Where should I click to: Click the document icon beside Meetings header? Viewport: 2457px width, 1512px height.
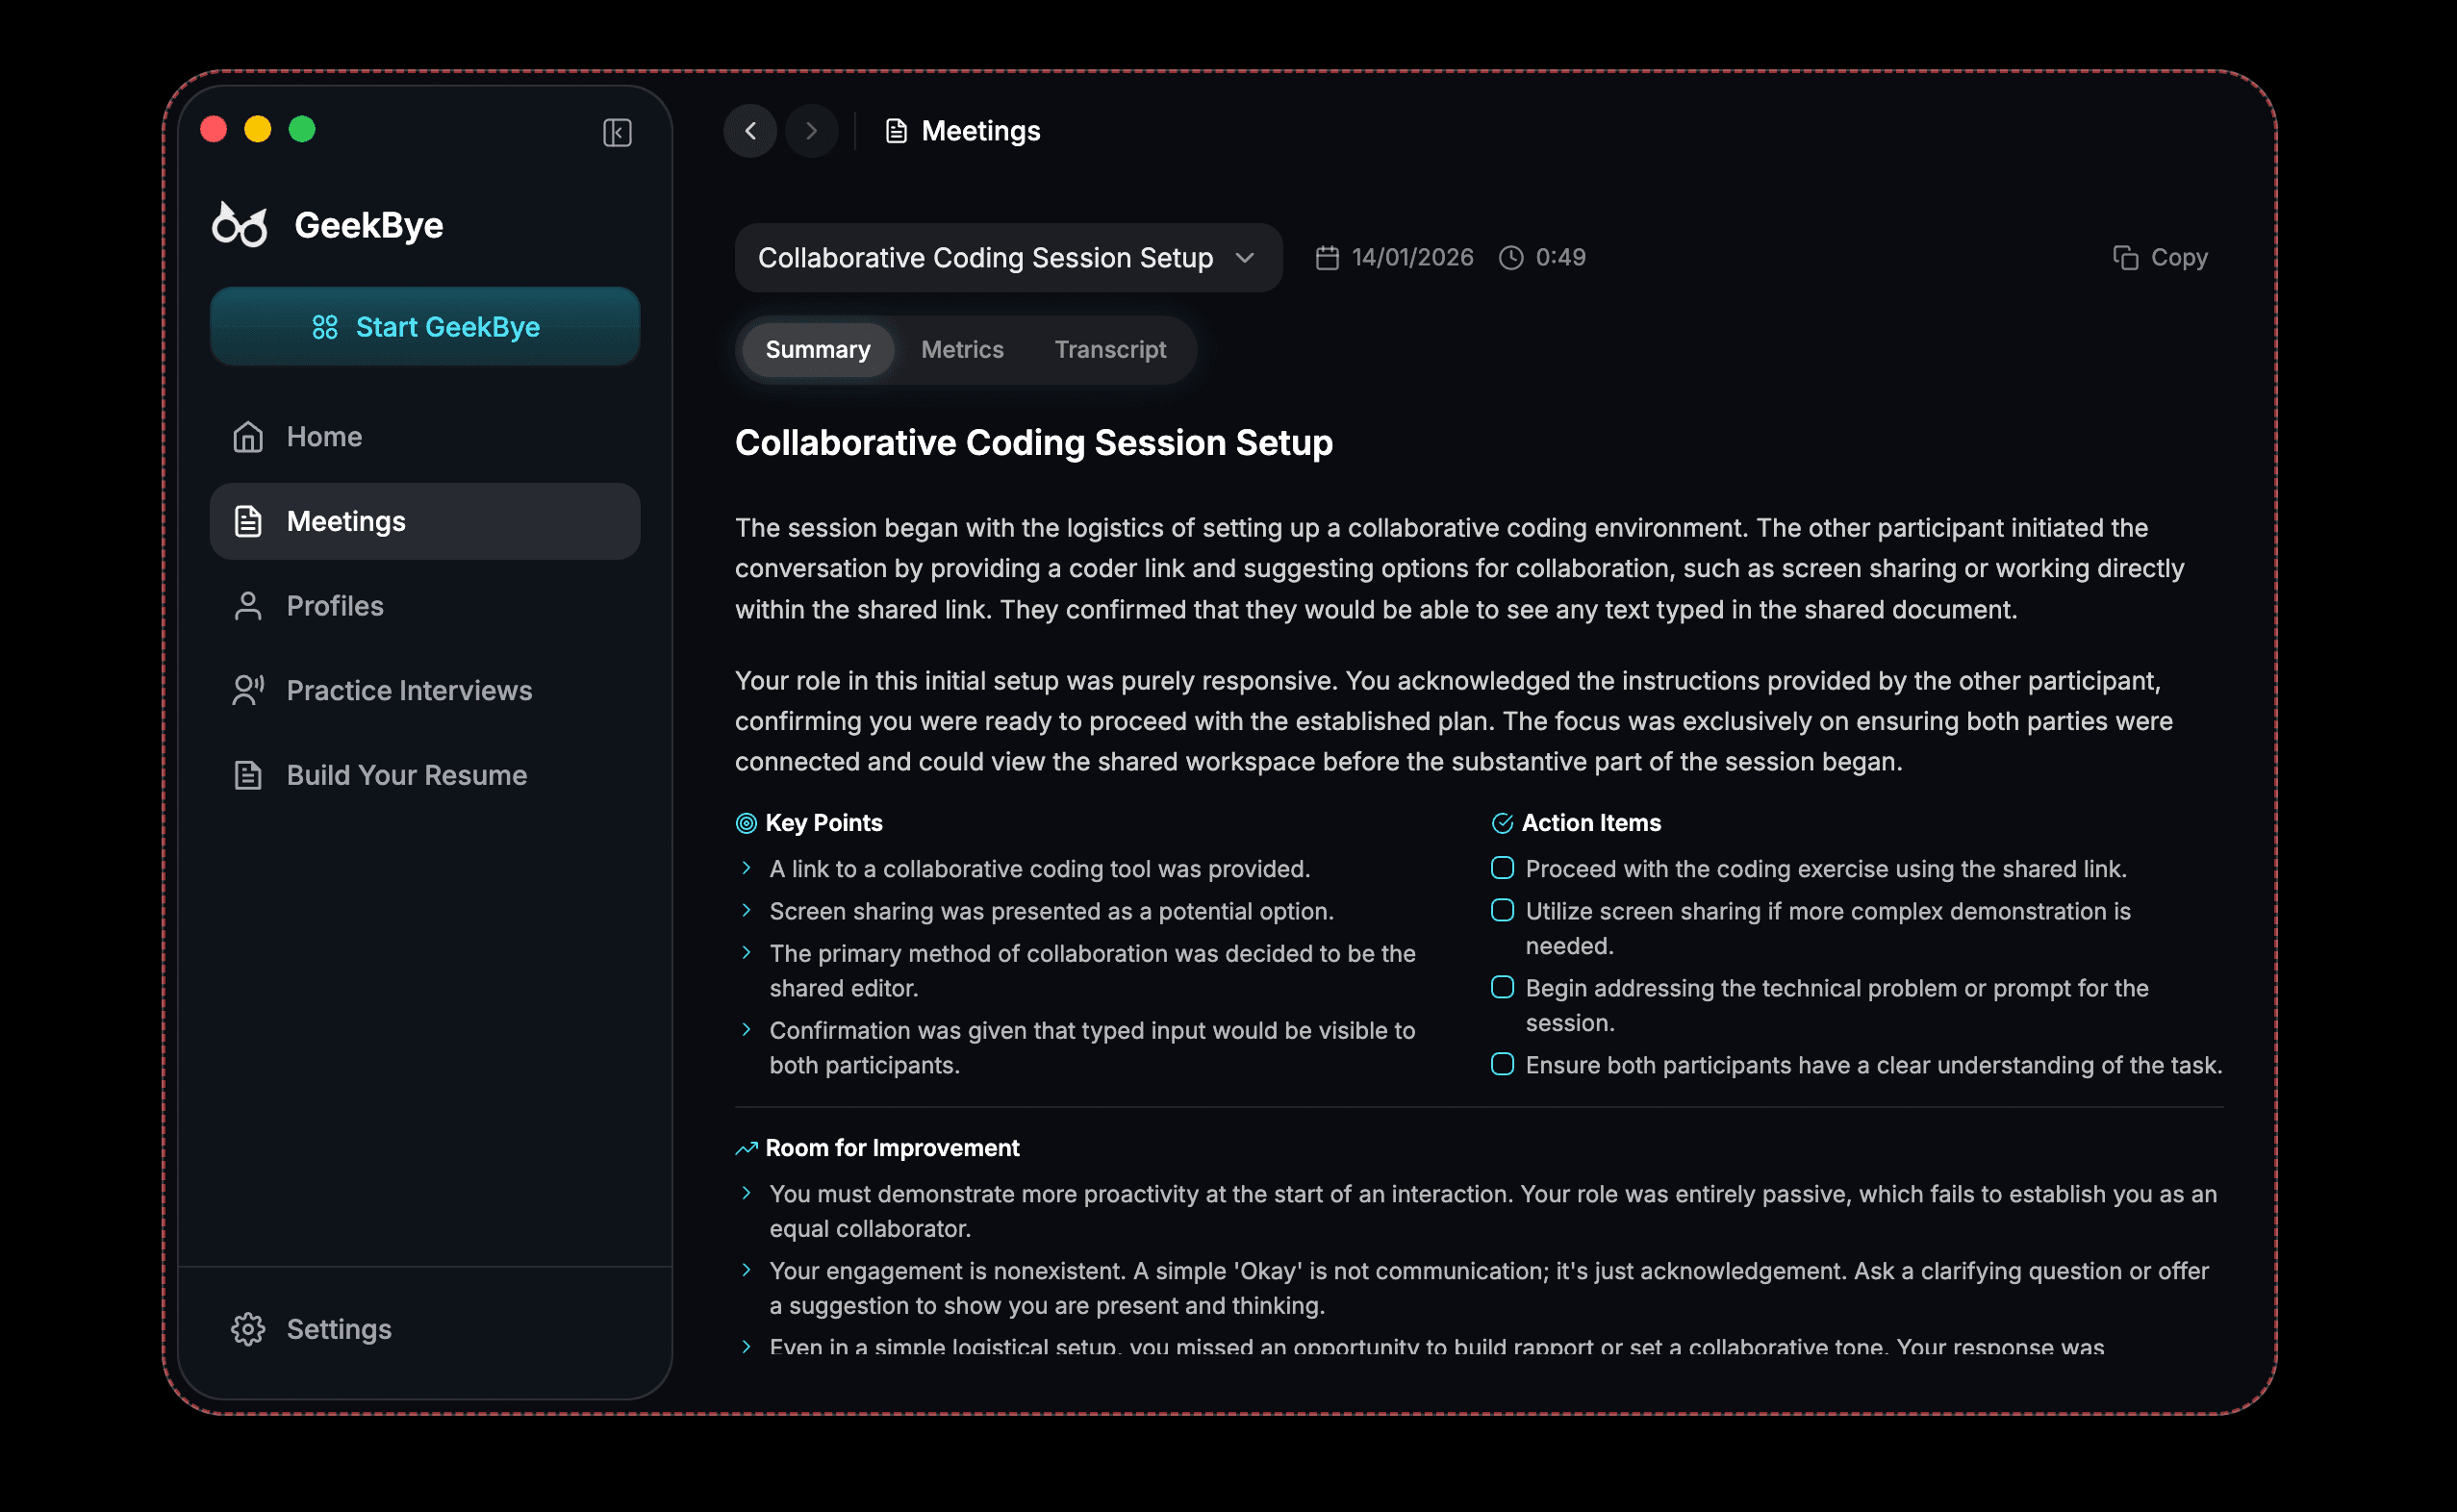click(x=896, y=131)
